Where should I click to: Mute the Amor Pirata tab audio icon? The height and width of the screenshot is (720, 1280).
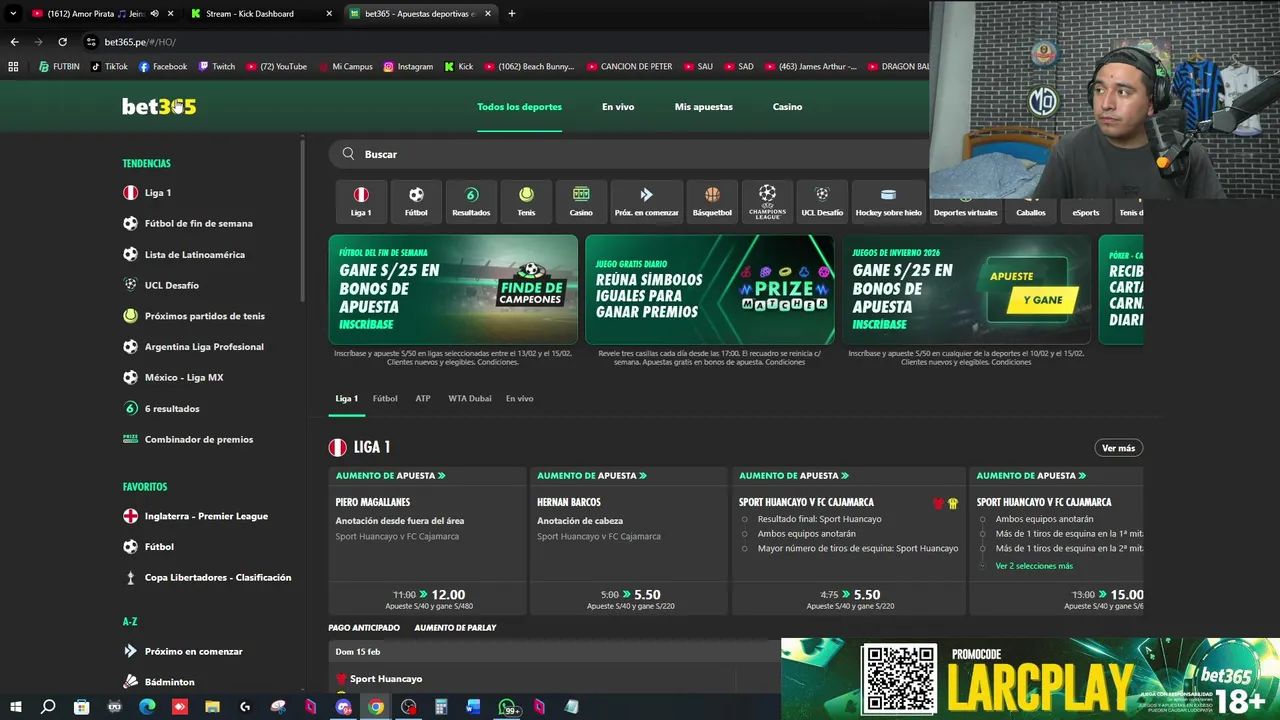click(x=154, y=14)
